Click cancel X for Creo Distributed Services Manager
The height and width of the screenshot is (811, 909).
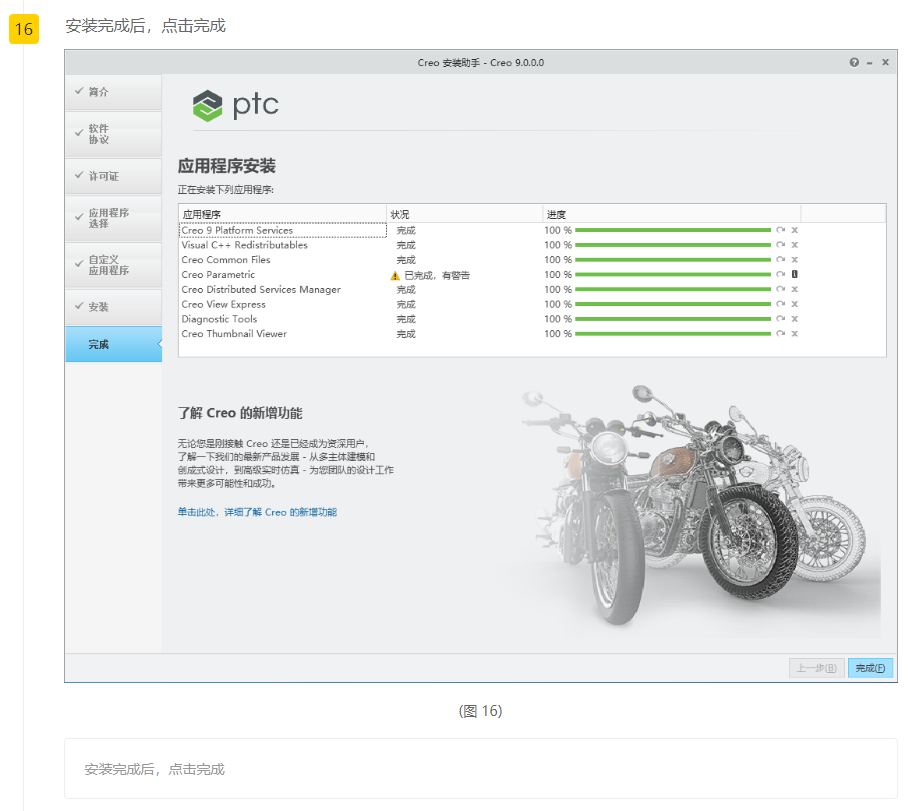click(795, 289)
